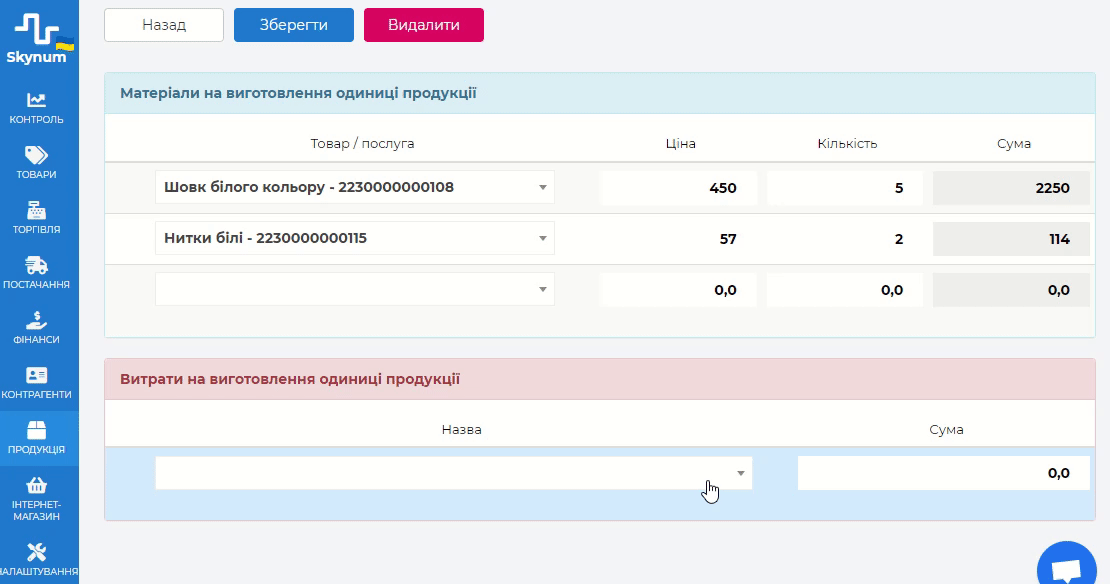Open the Продукція box icon

coord(36,430)
